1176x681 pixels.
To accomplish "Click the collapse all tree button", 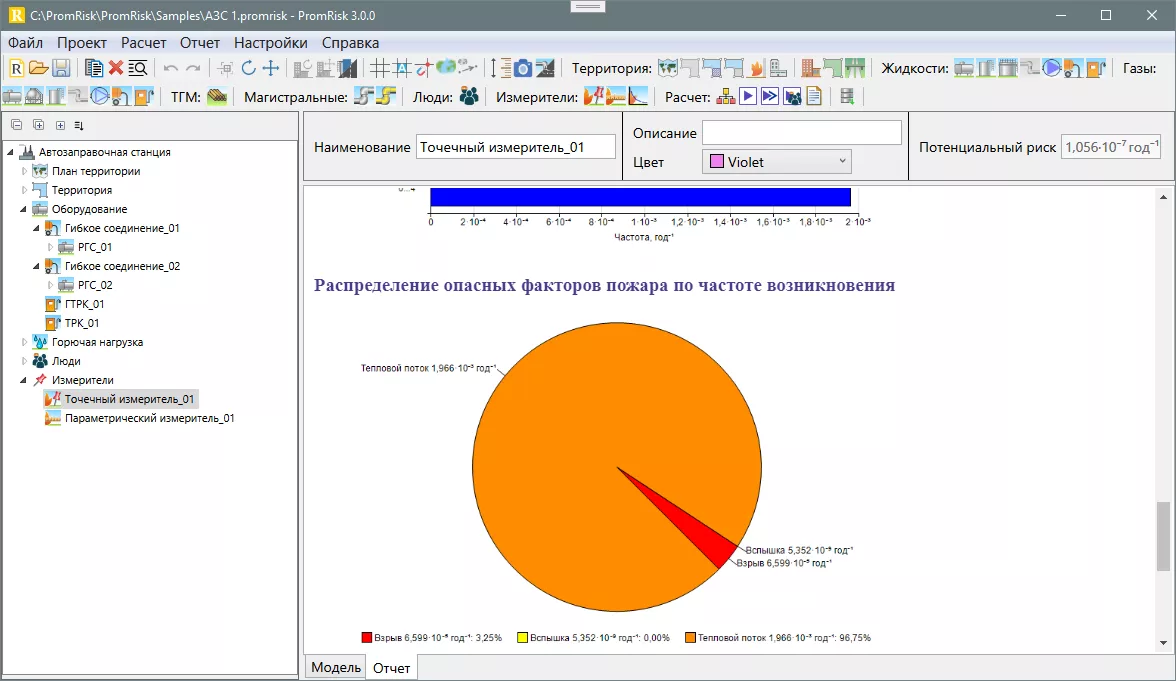I will 17,125.
